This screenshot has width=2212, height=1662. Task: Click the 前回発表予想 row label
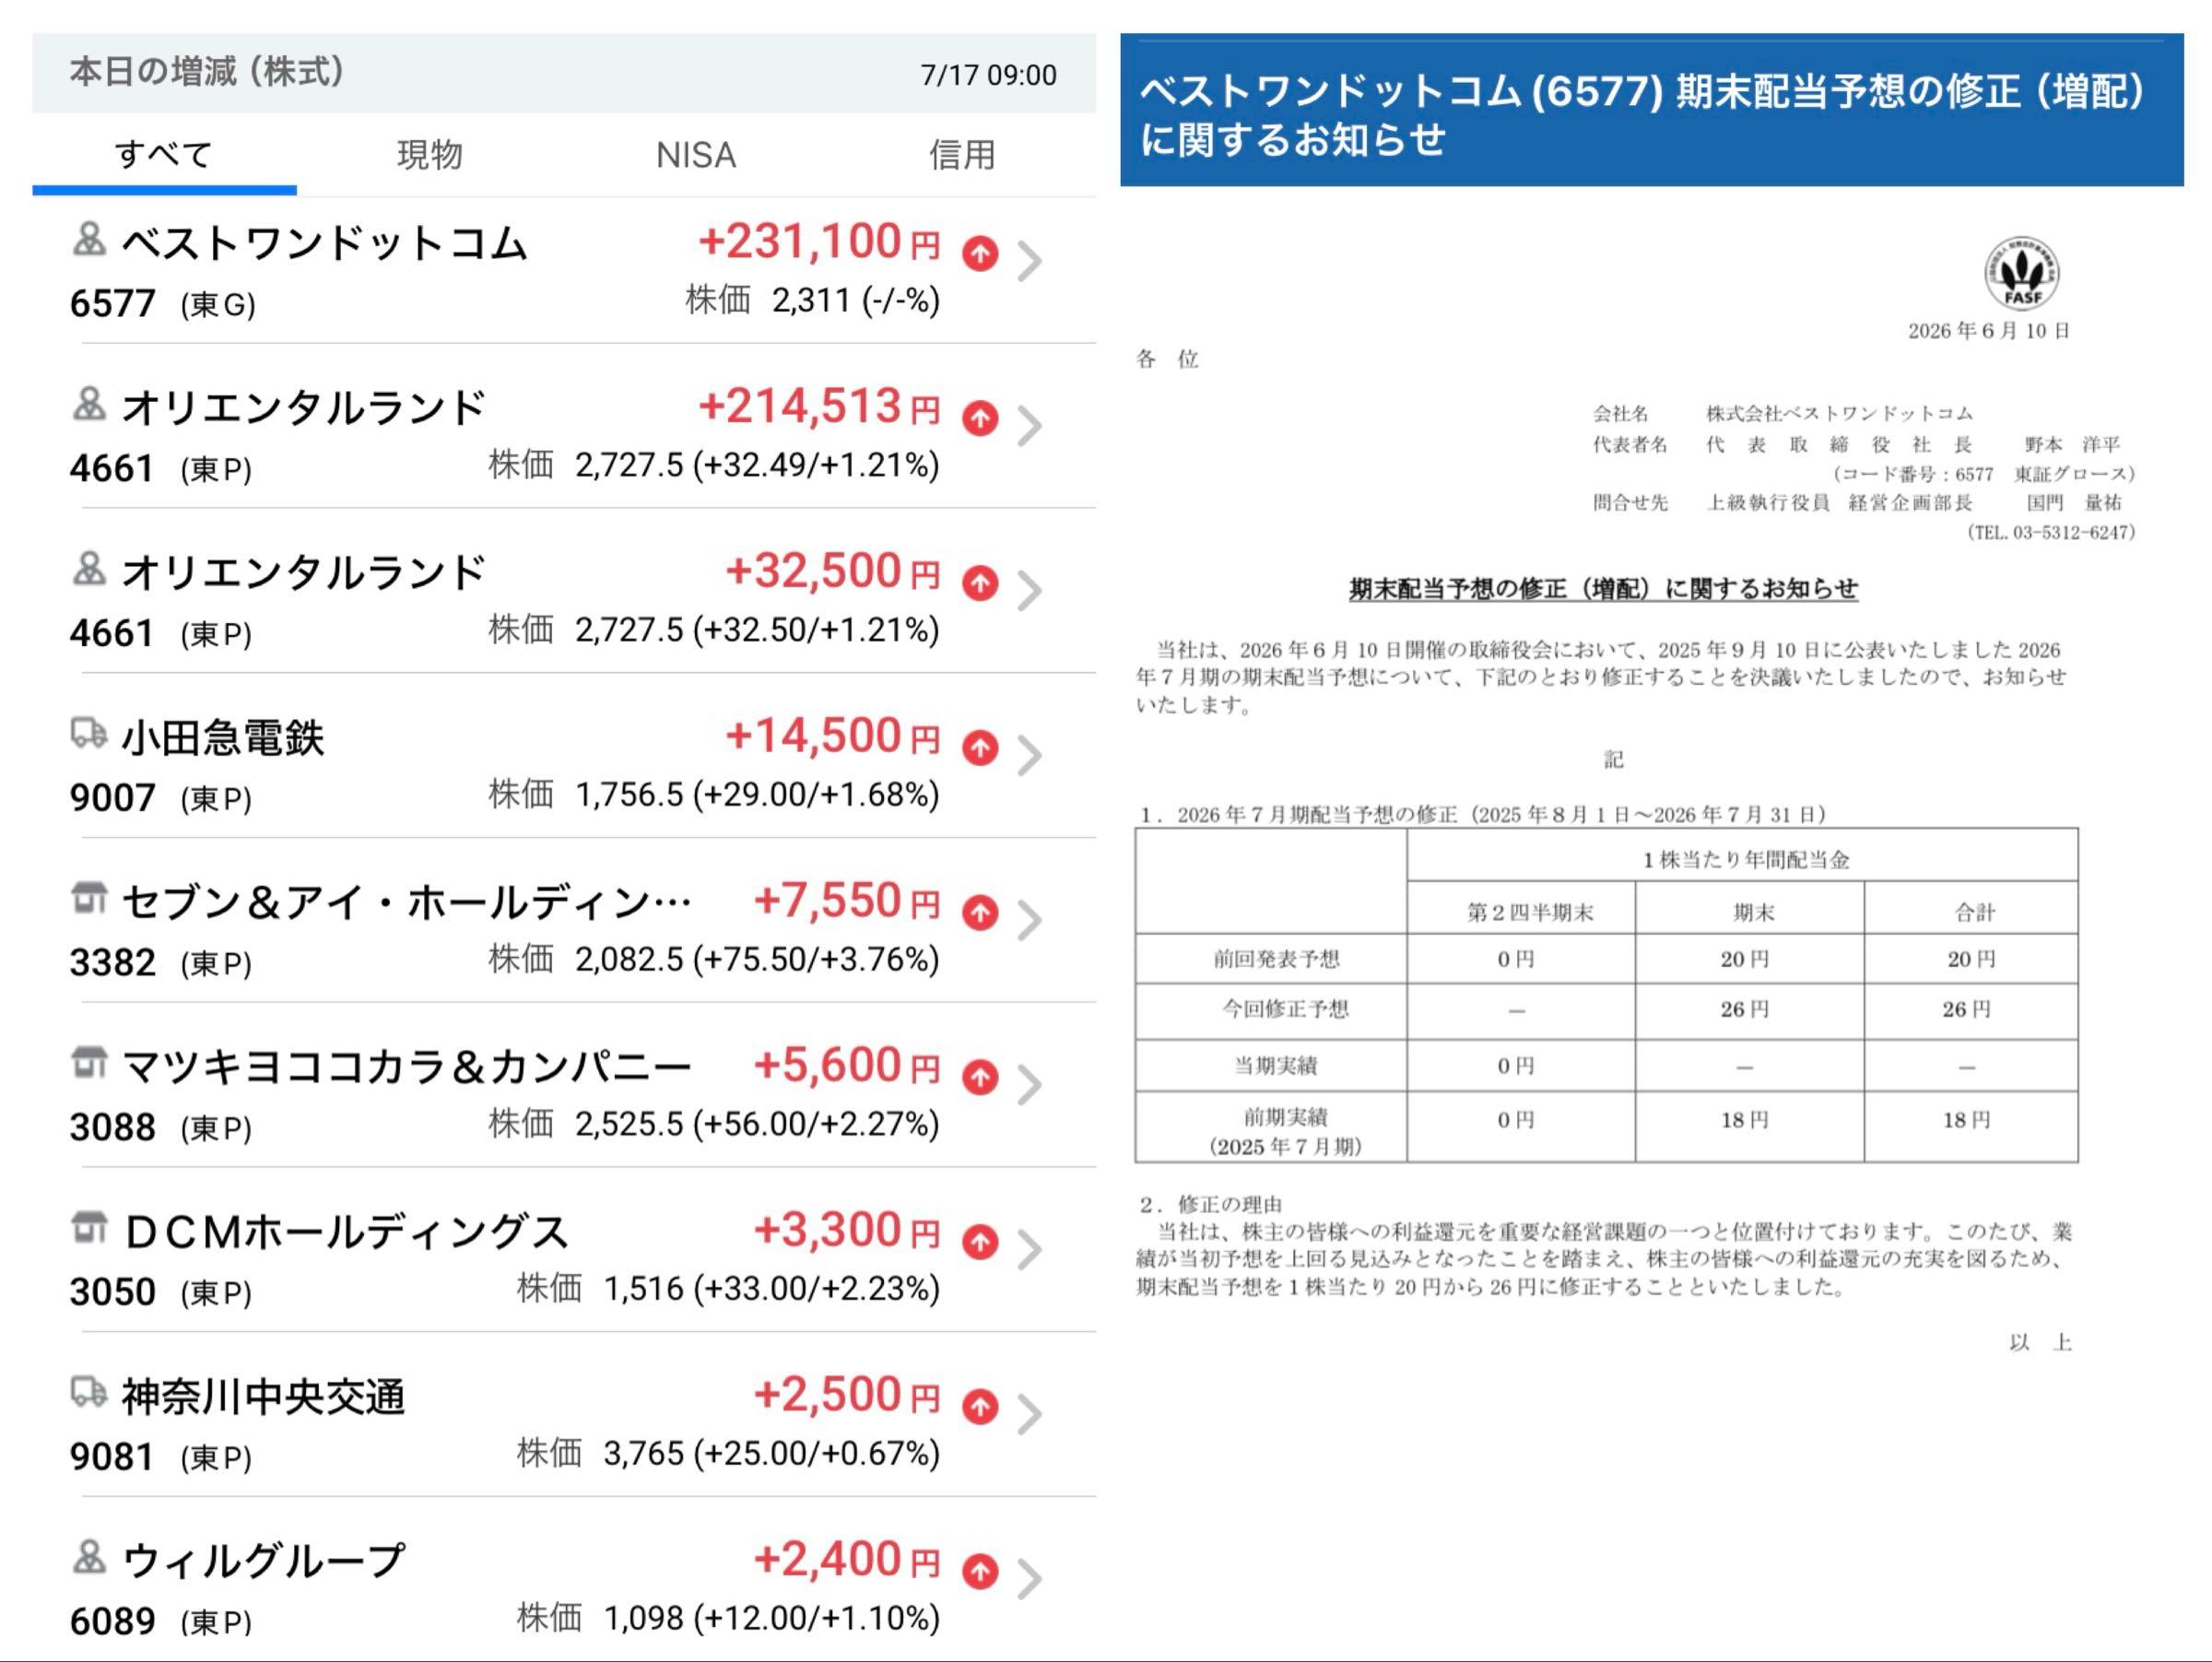pyautogui.click(x=1276, y=960)
